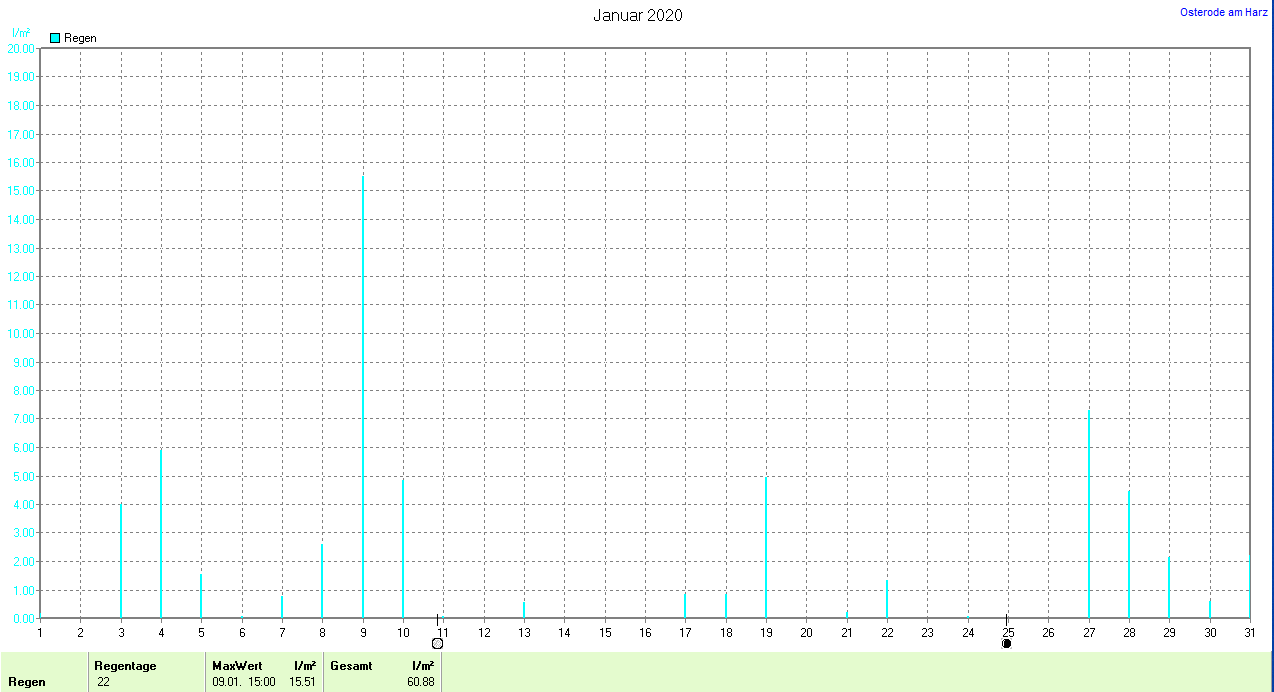Select the tallest rain bar on day 9
1274x692 pixels.
[x=363, y=400]
